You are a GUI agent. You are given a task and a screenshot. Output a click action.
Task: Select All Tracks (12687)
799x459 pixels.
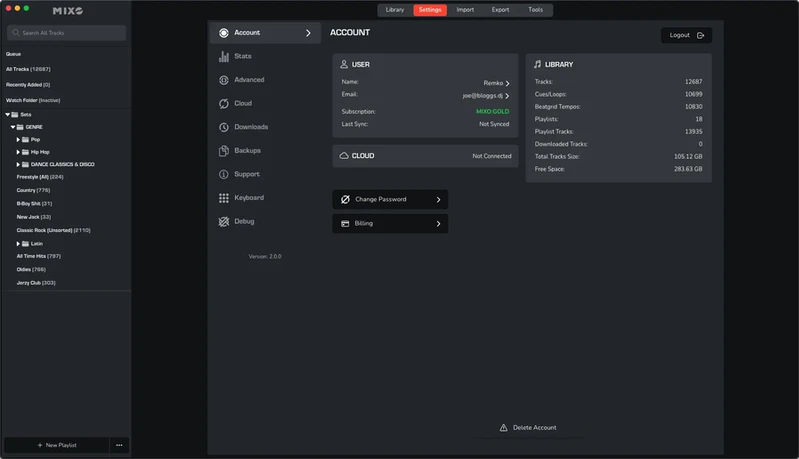coord(28,69)
